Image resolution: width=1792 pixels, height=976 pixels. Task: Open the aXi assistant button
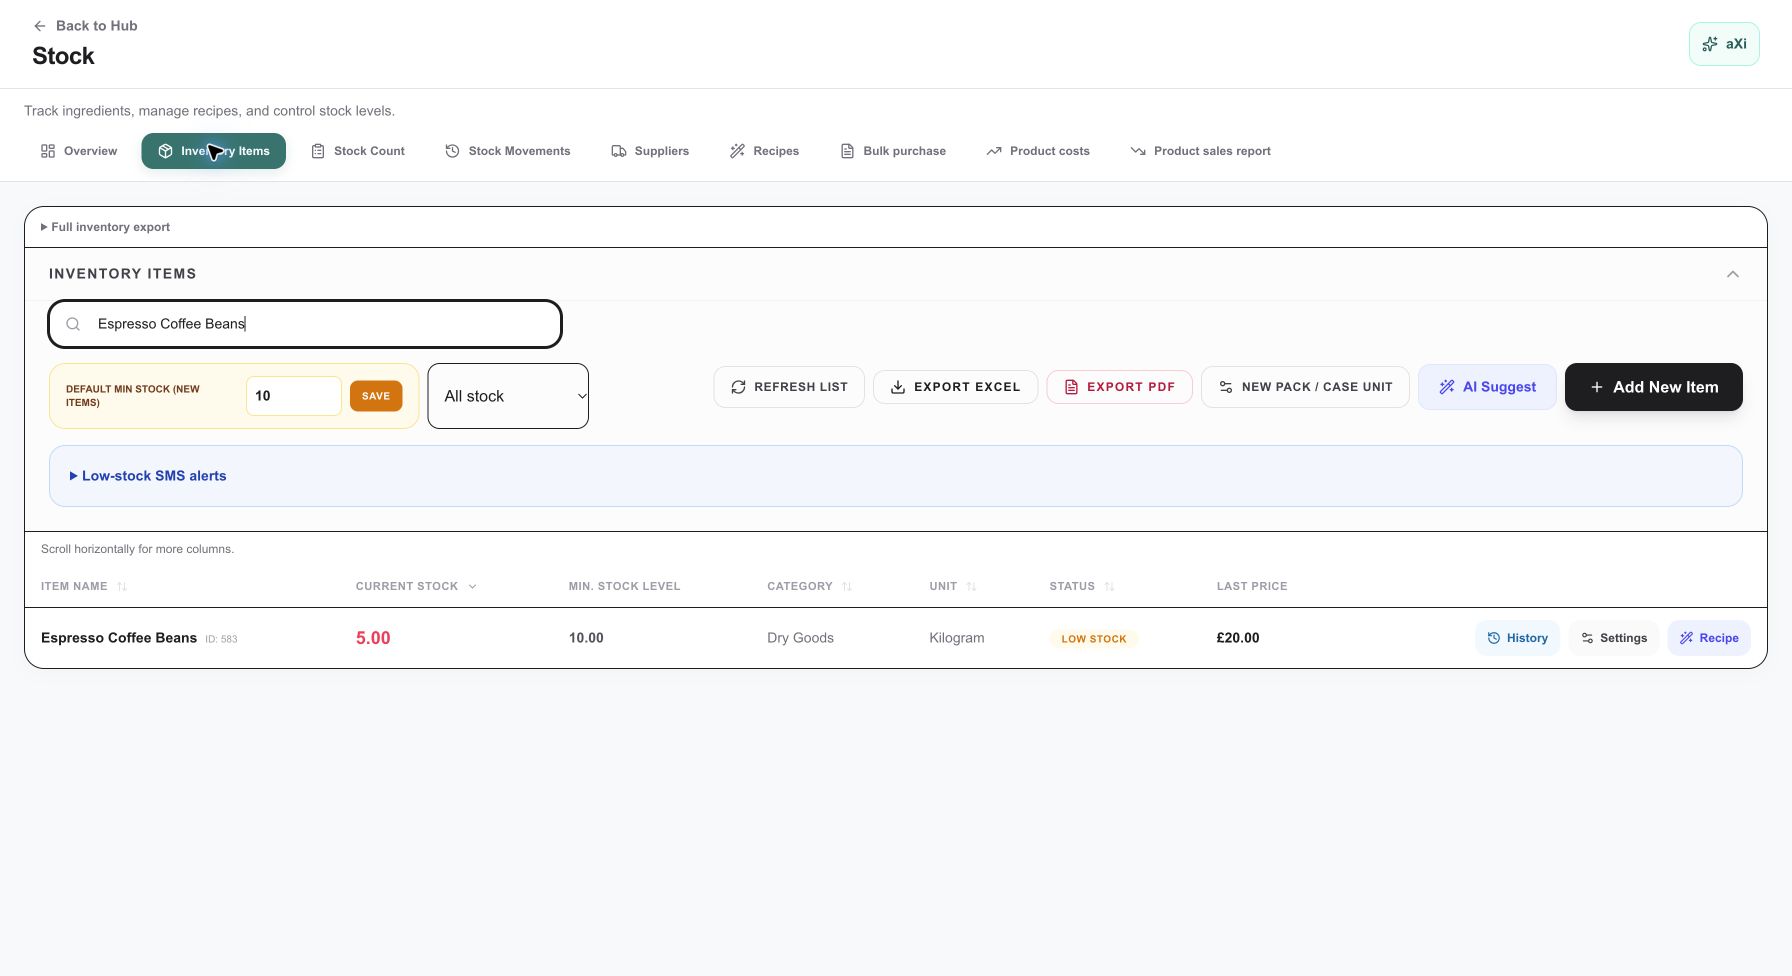tap(1724, 44)
